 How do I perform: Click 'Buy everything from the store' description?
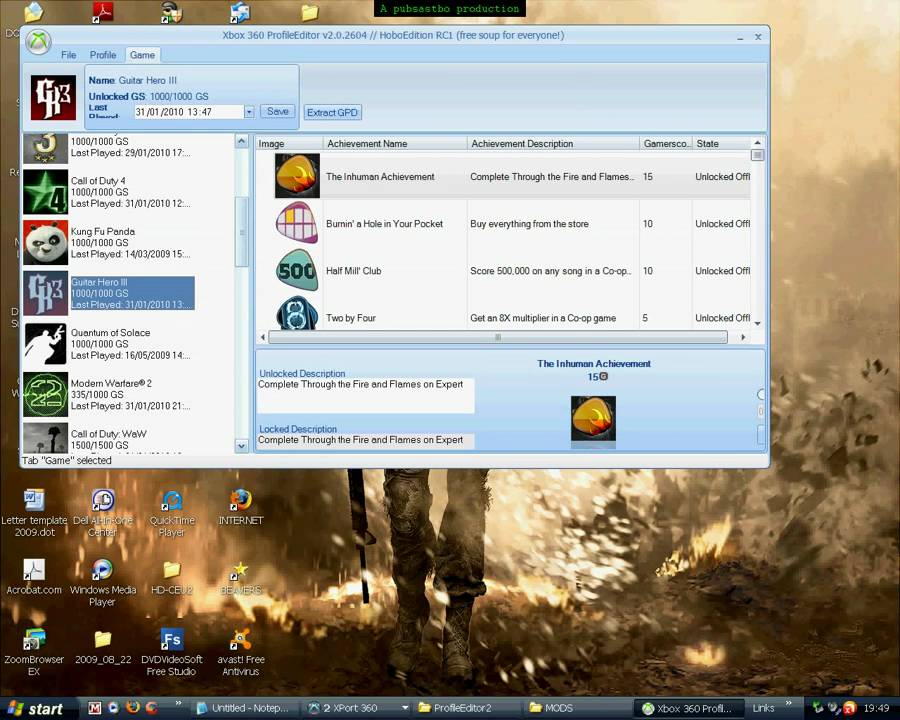tap(529, 224)
